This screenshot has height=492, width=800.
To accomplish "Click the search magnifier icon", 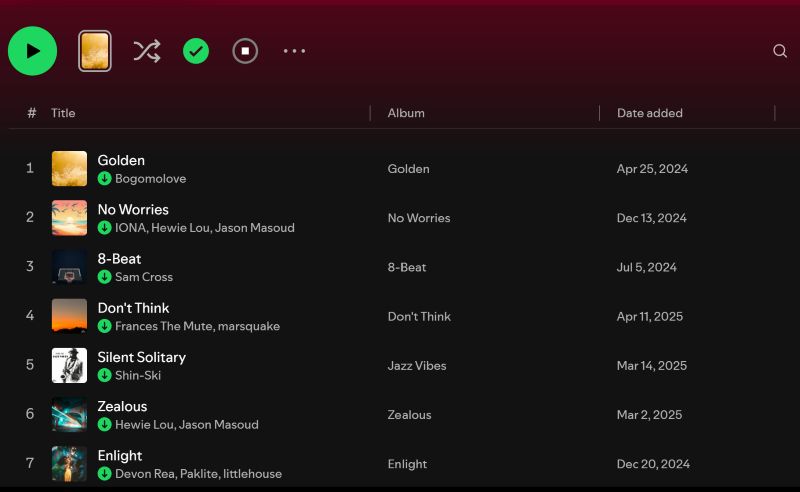I will point(780,51).
